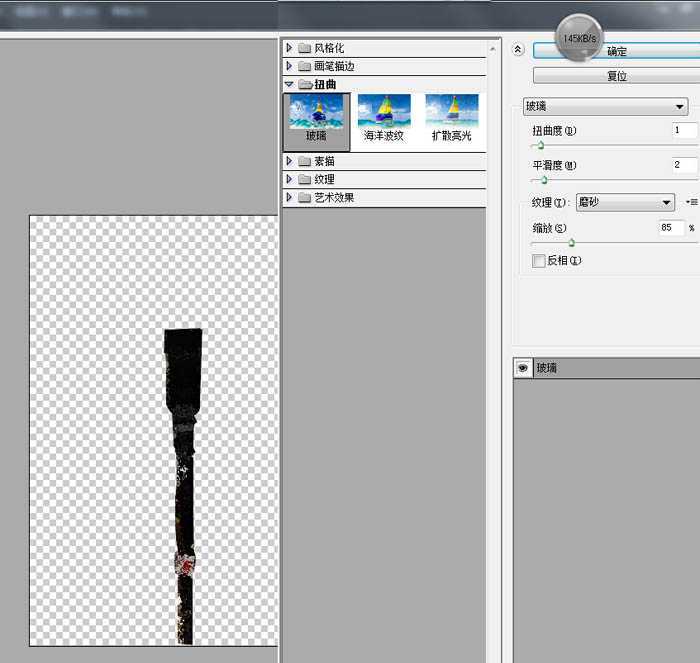Select the 扩散亮光 filter thumbnail
The height and width of the screenshot is (663, 700).
(x=451, y=119)
